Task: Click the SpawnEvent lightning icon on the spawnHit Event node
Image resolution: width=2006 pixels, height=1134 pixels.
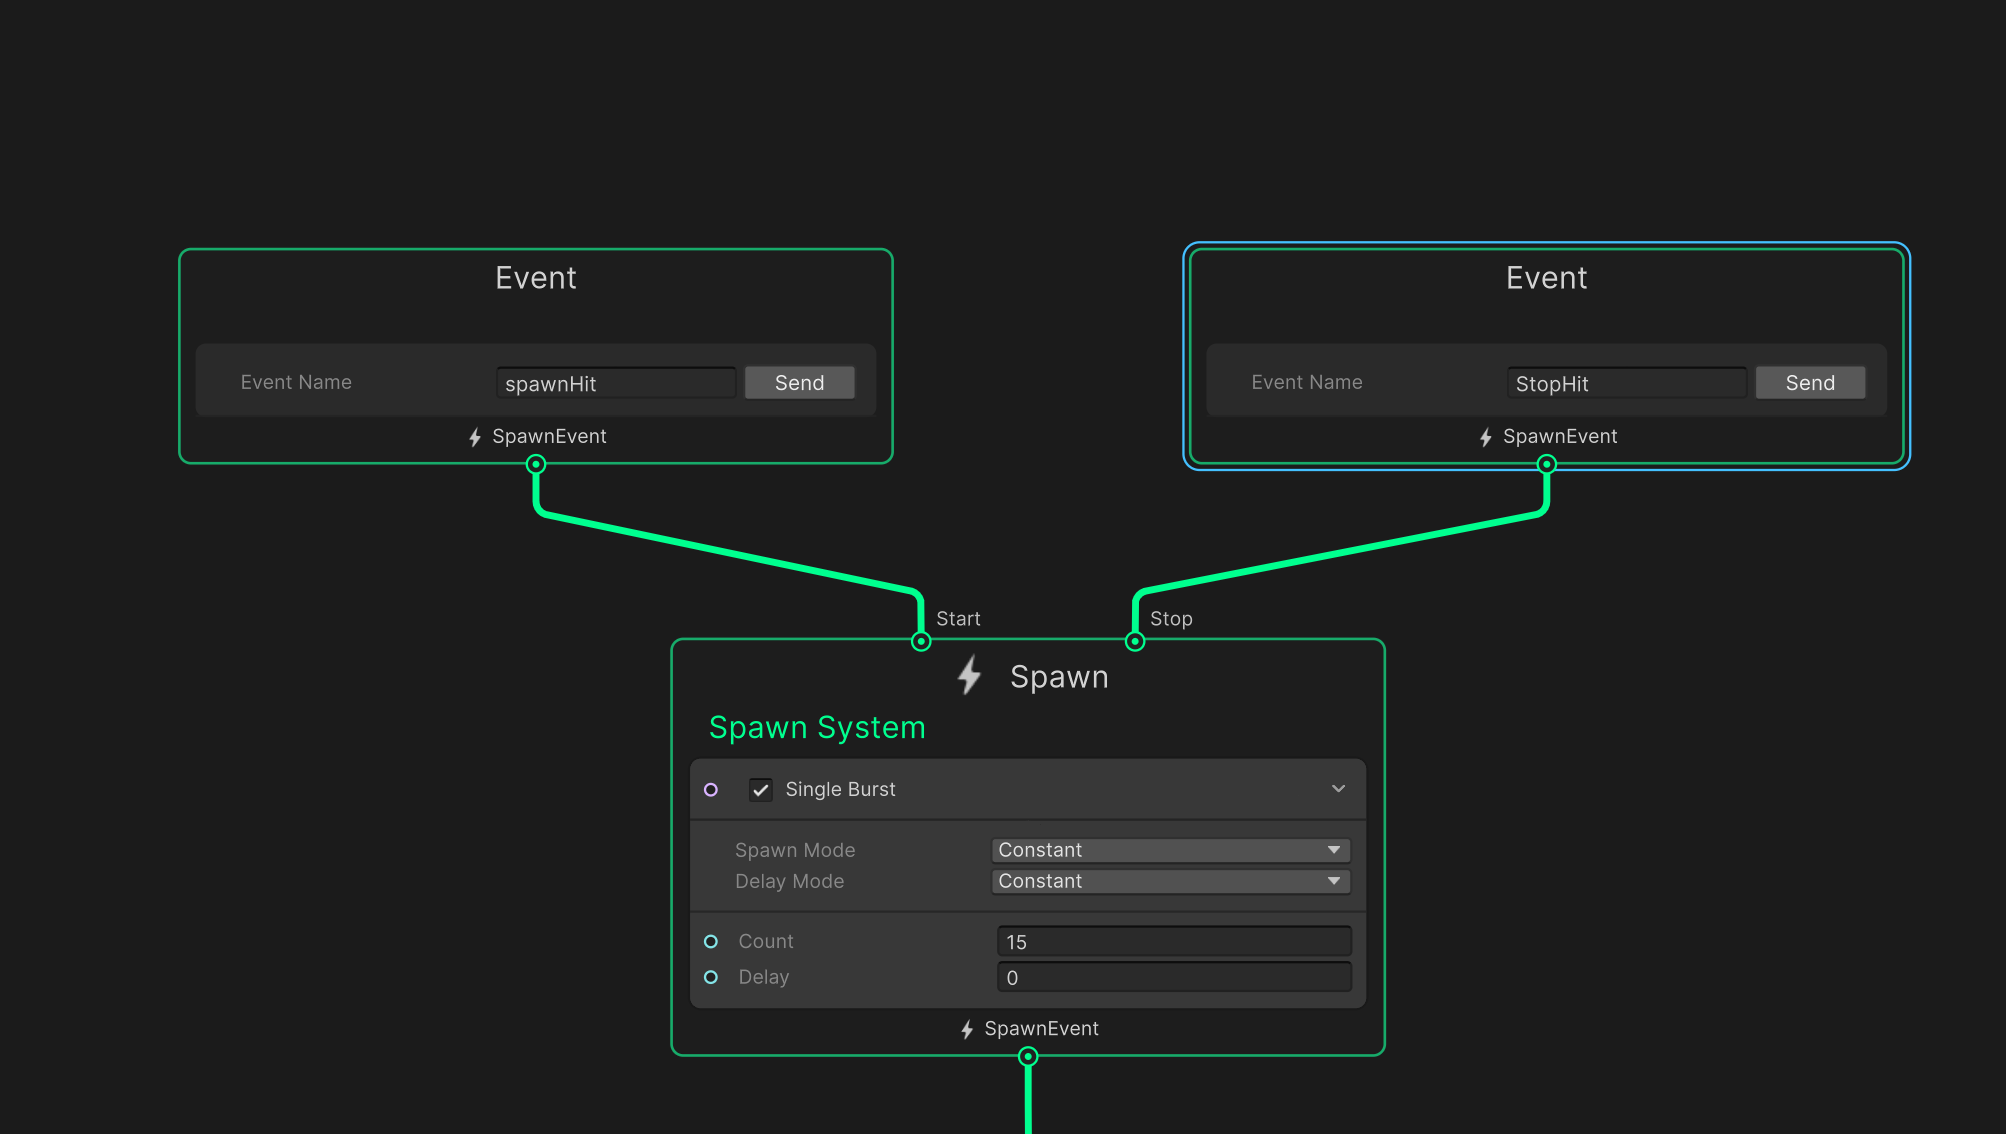Action: click(473, 436)
